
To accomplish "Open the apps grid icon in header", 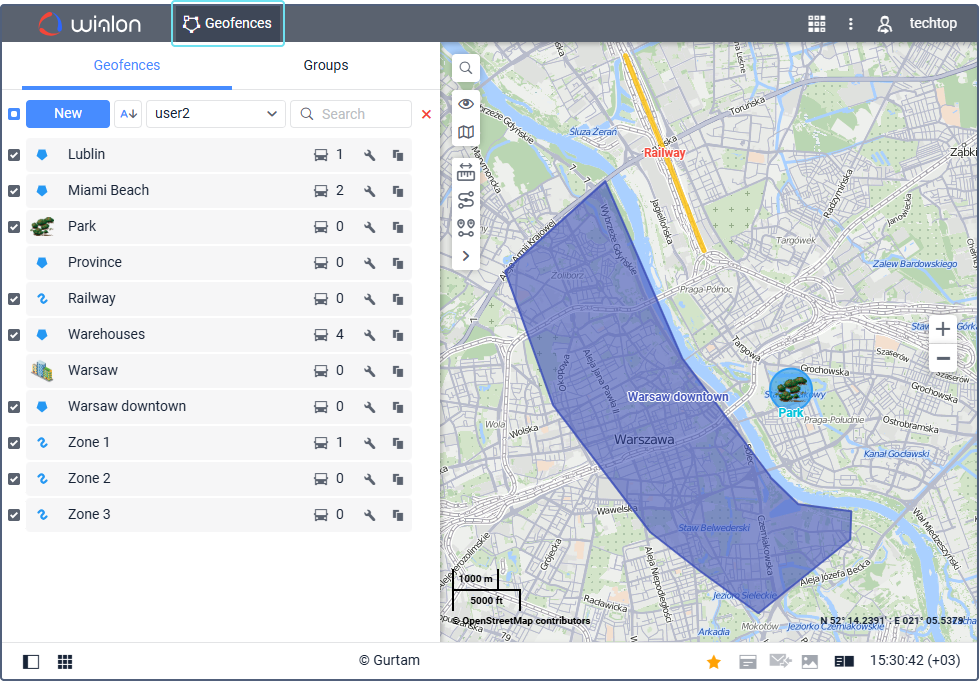I will click(x=817, y=23).
